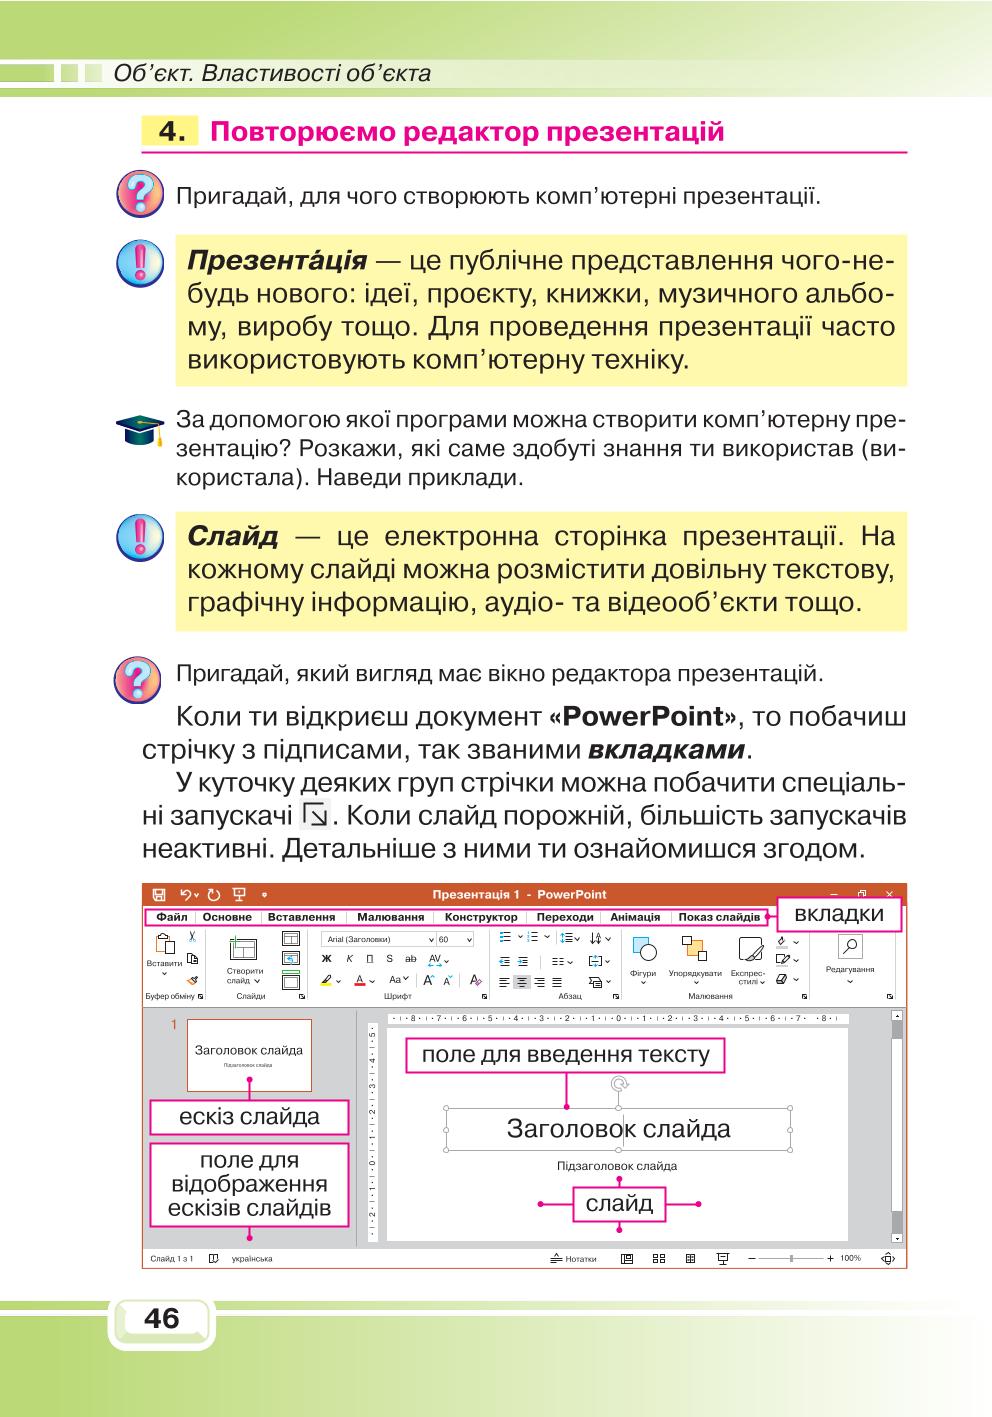Toggle Strikethrough (ab) formatting

[x=411, y=959]
